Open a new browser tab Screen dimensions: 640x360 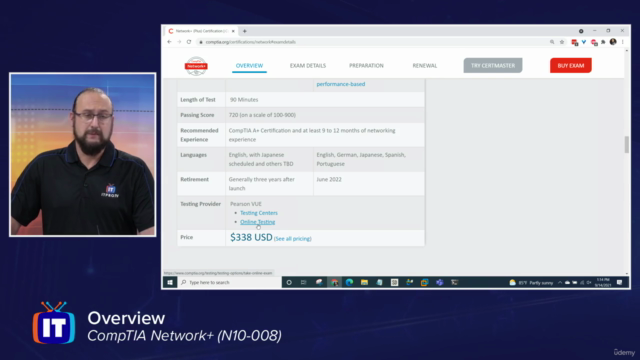[244, 31]
